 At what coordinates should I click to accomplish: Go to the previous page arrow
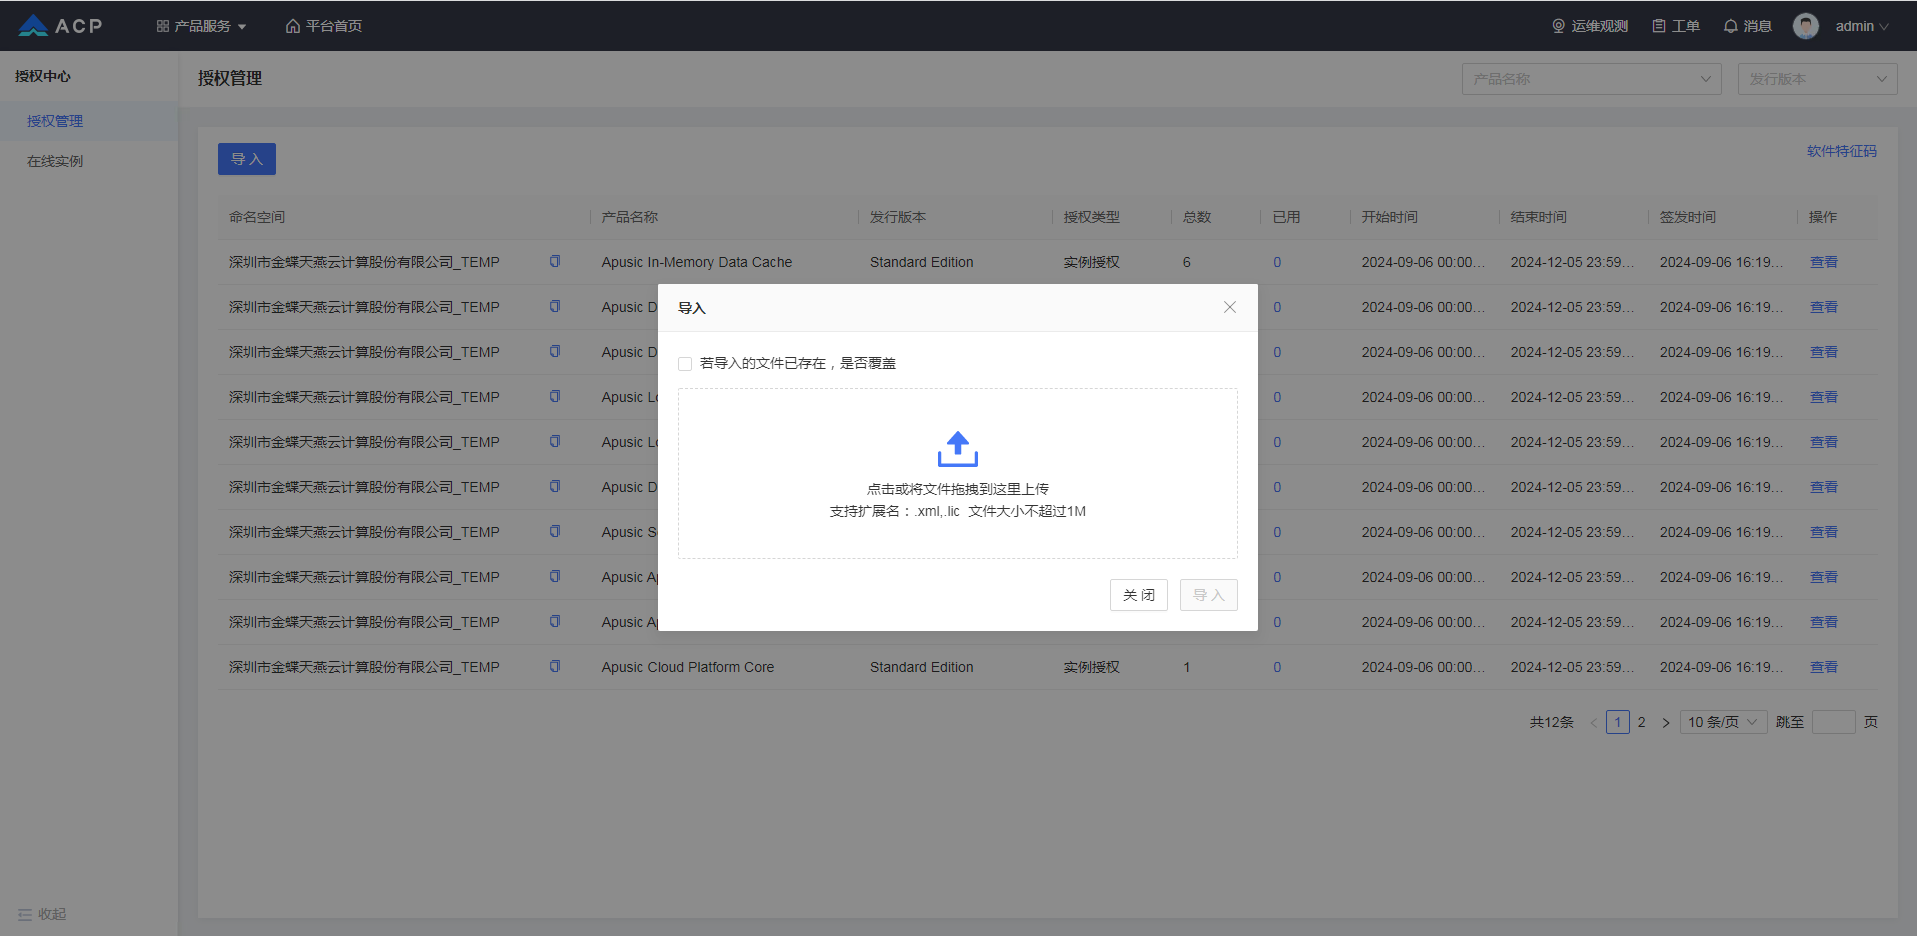(x=1593, y=722)
